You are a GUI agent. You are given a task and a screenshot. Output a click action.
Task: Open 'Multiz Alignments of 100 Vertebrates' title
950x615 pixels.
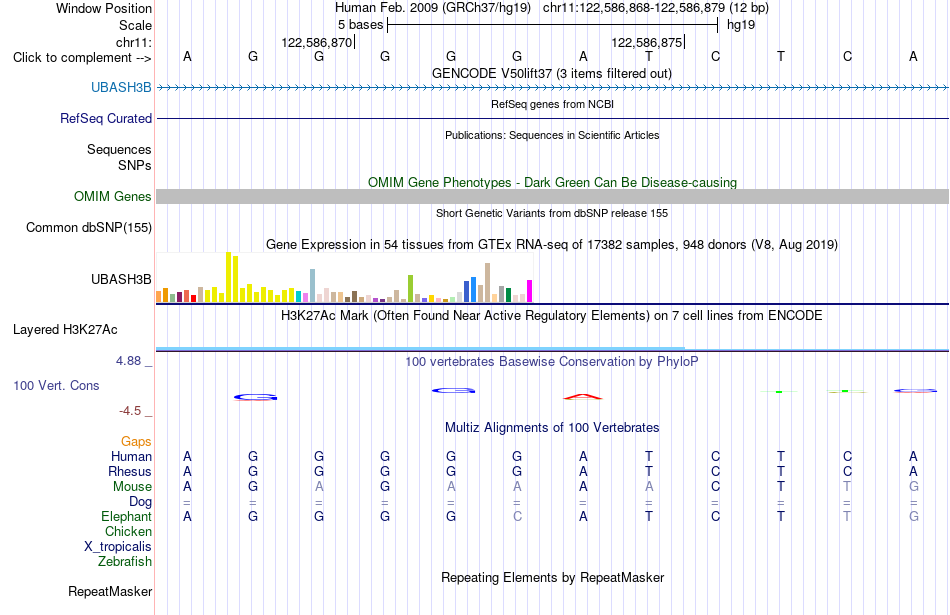[552, 428]
